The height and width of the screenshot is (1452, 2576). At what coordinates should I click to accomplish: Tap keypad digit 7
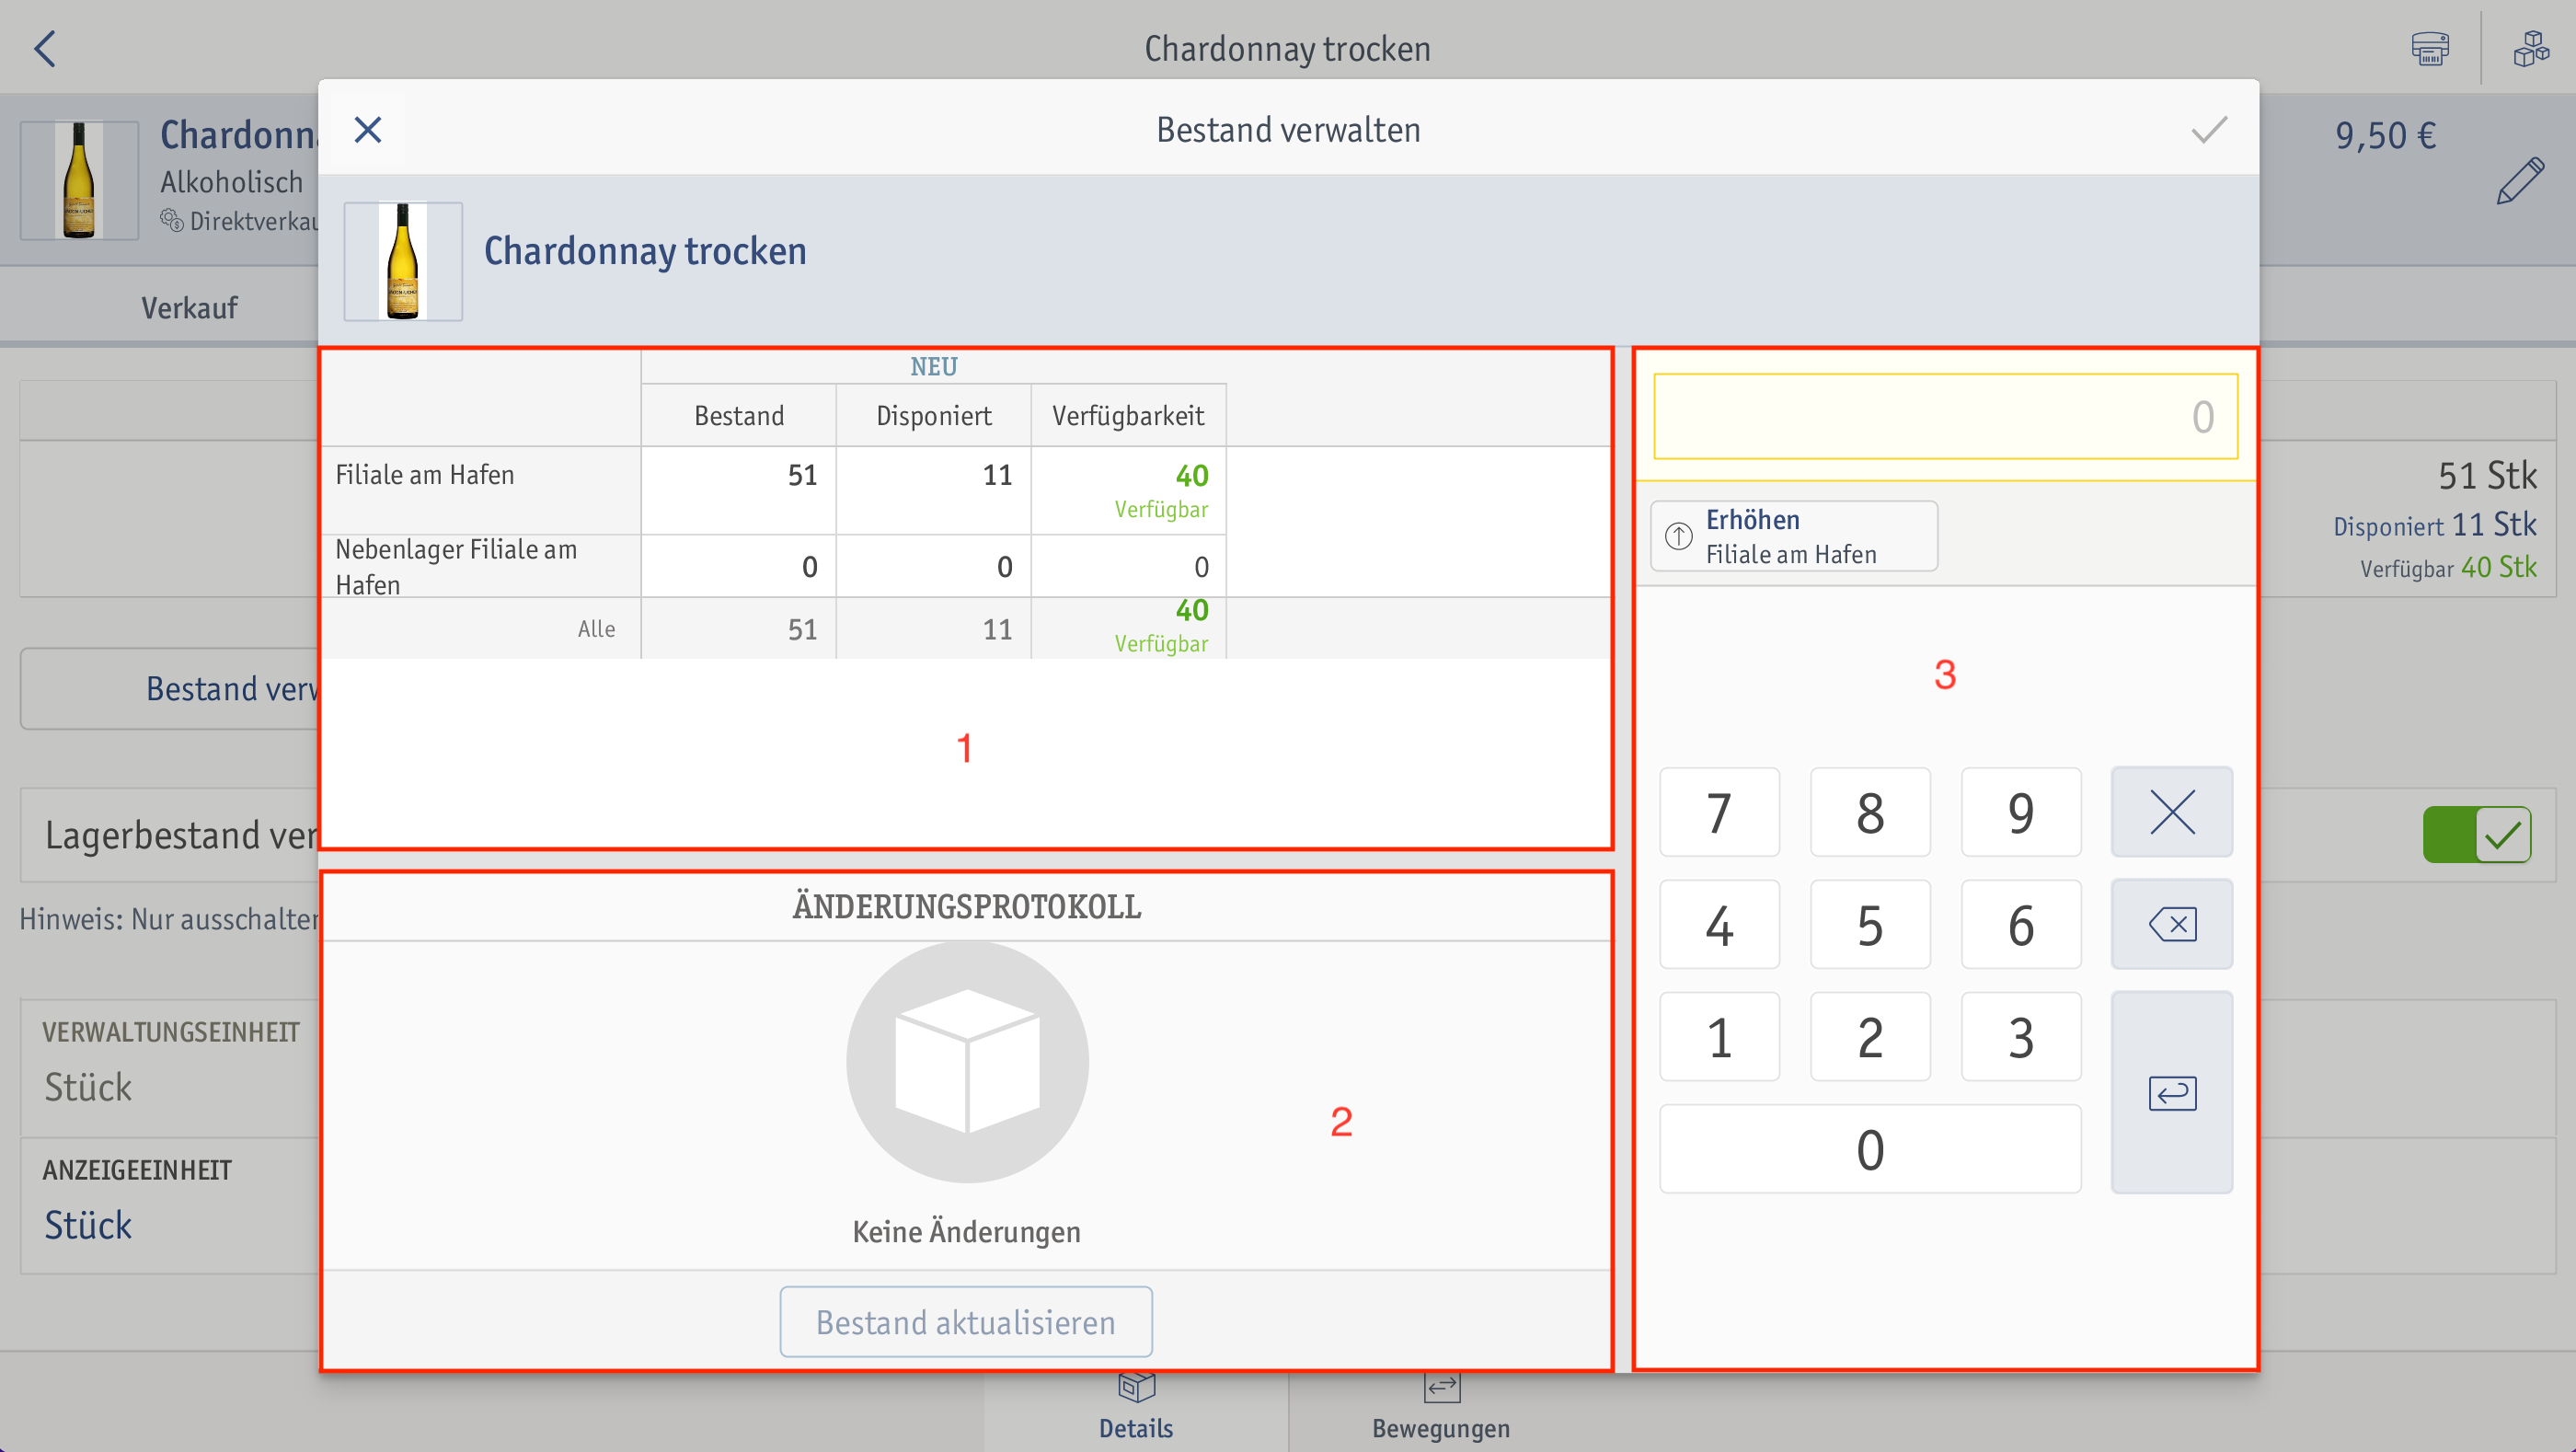1719,812
